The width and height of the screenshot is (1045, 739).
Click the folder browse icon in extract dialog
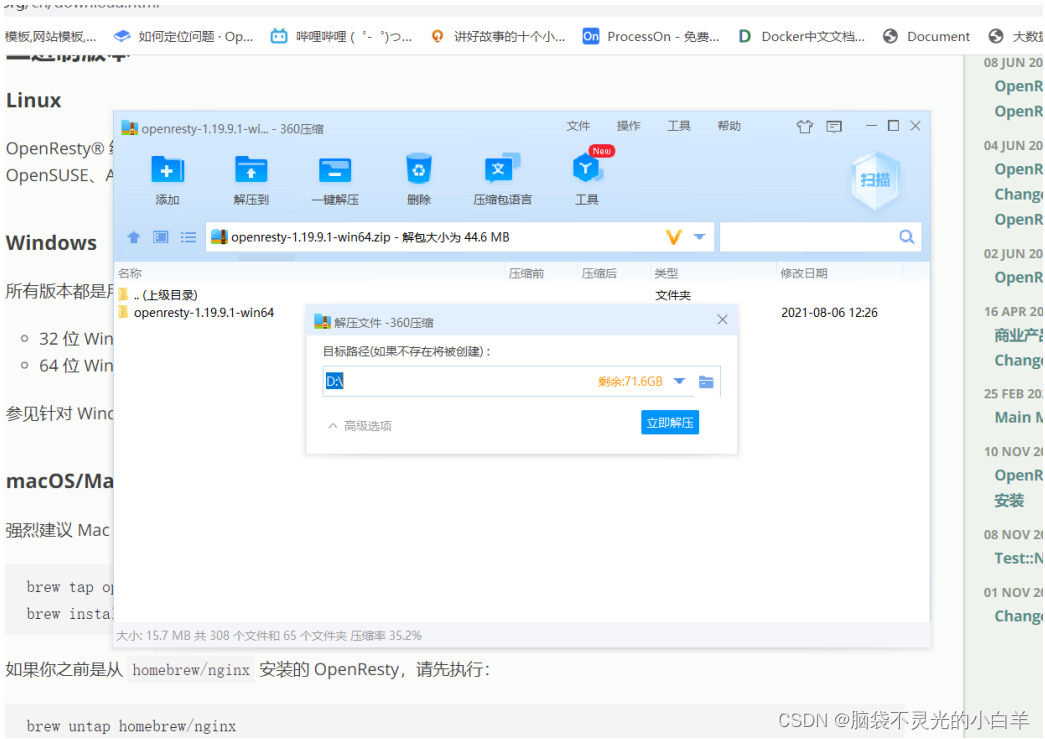point(707,381)
